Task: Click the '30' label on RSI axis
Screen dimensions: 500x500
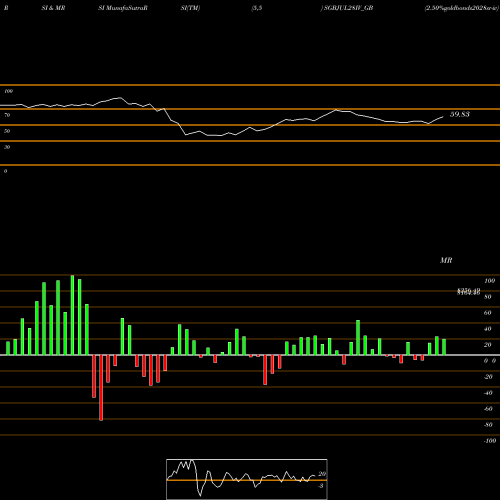Action: (7, 147)
